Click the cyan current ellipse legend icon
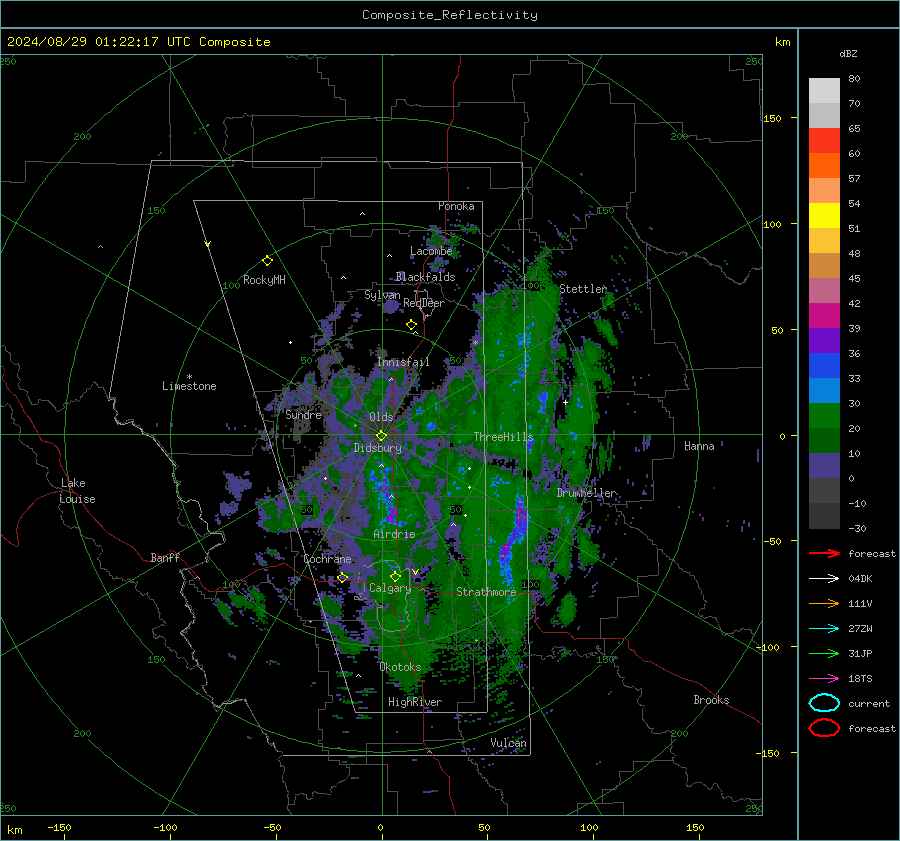Image resolution: width=900 pixels, height=841 pixels. 824,703
